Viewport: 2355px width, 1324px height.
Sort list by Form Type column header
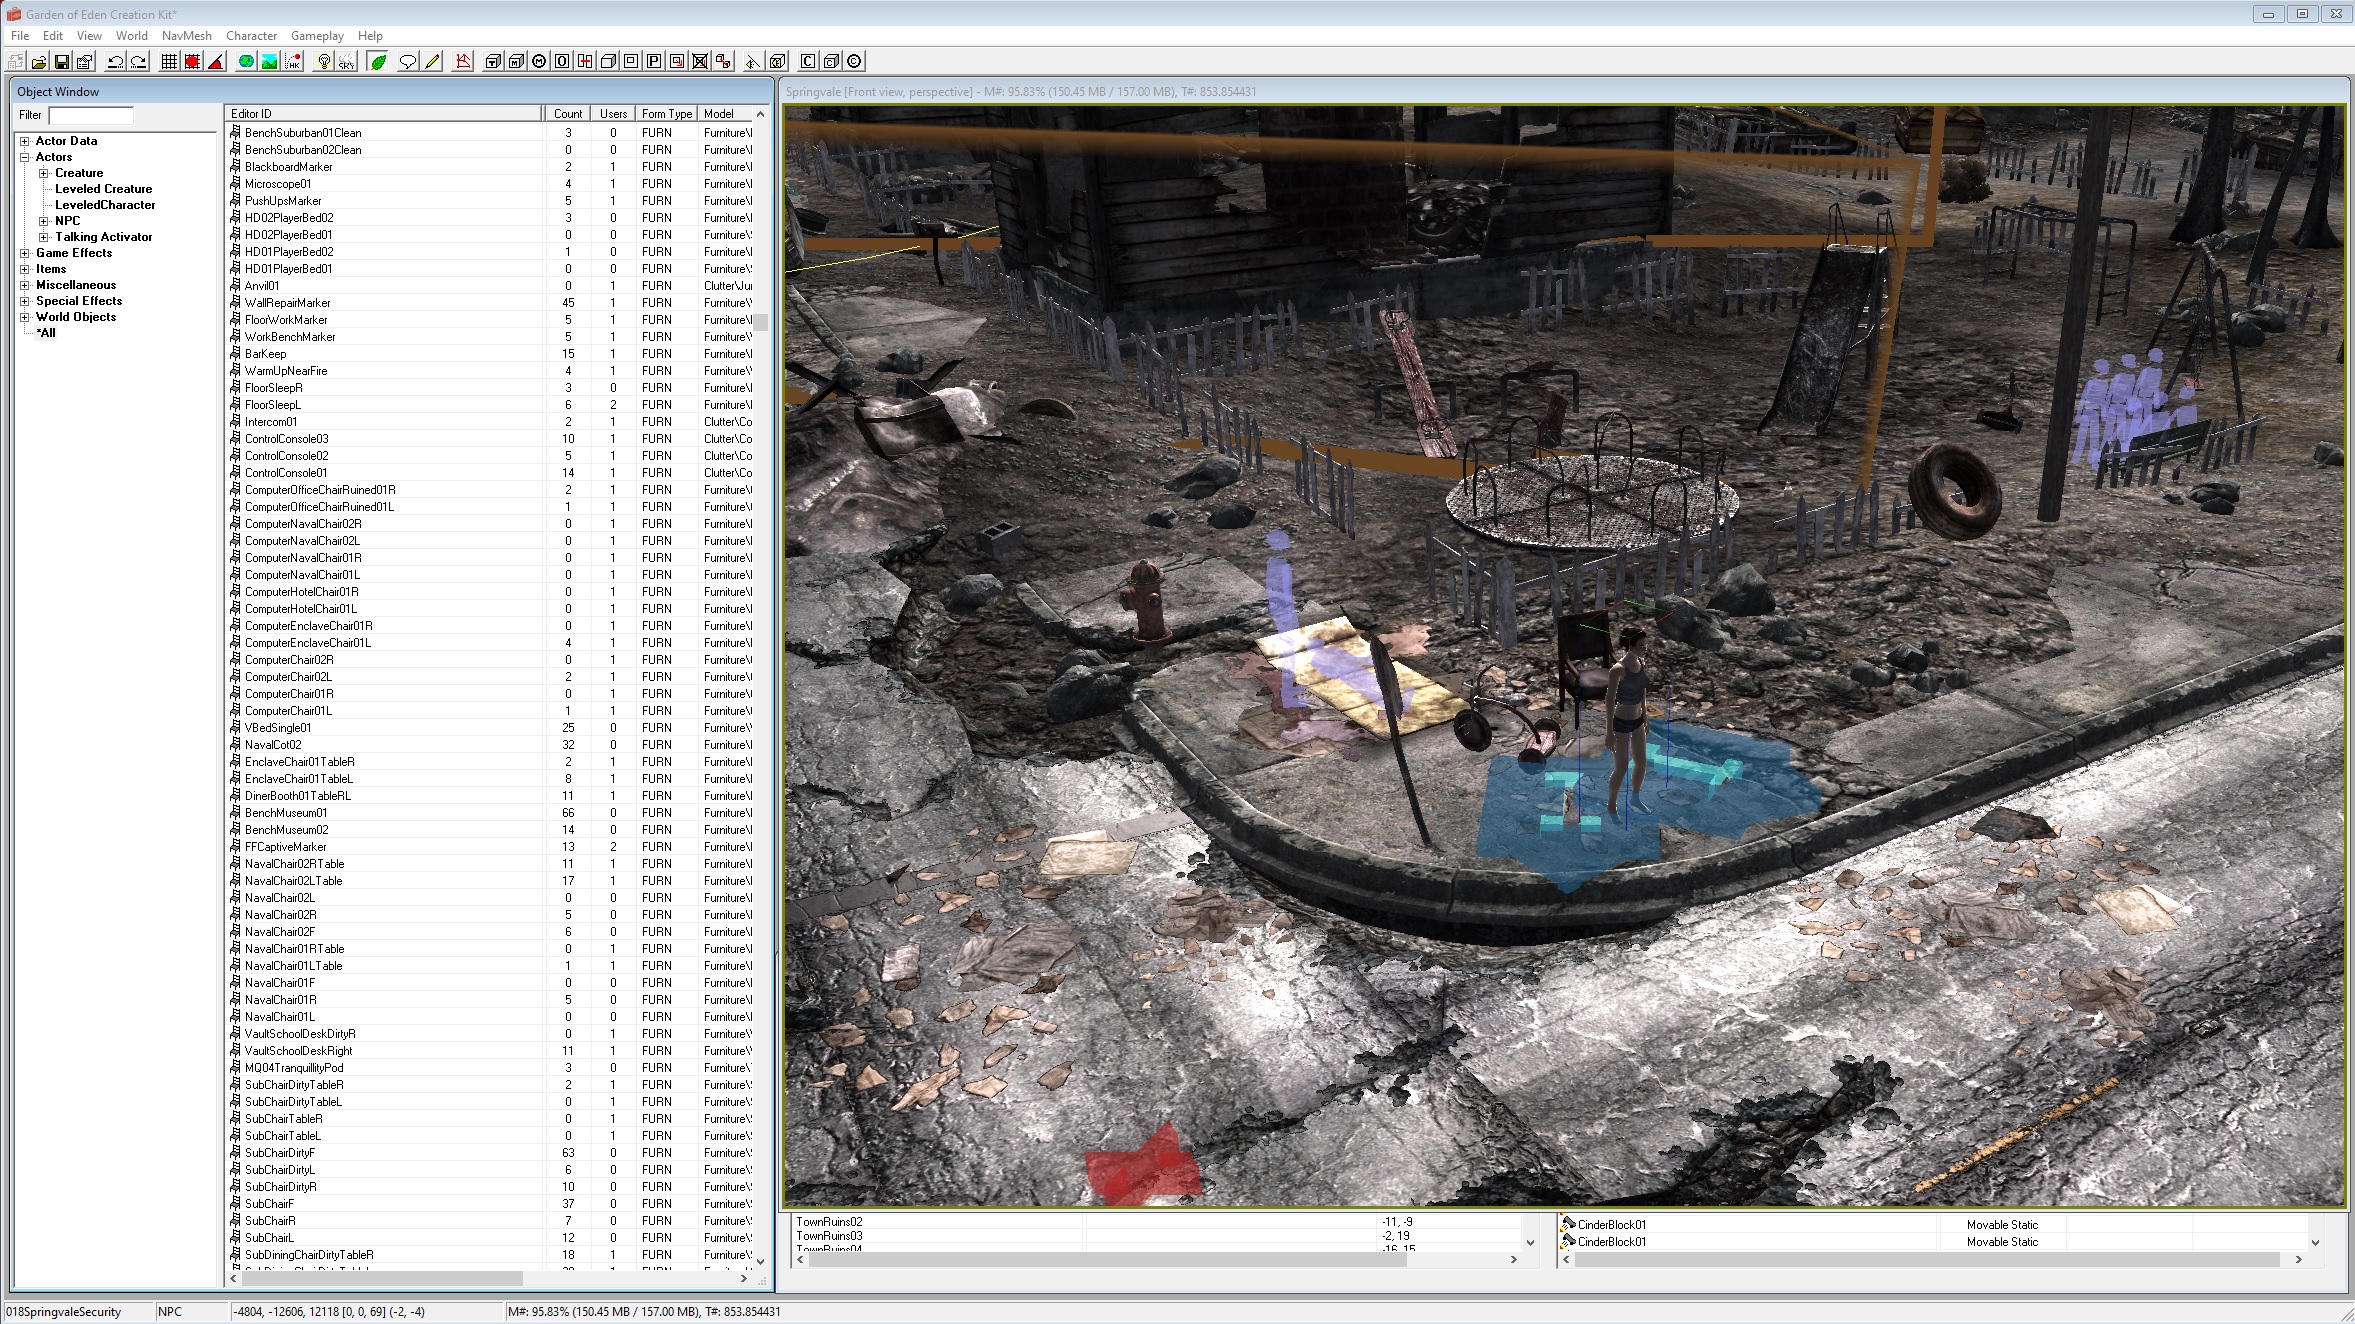click(x=666, y=114)
